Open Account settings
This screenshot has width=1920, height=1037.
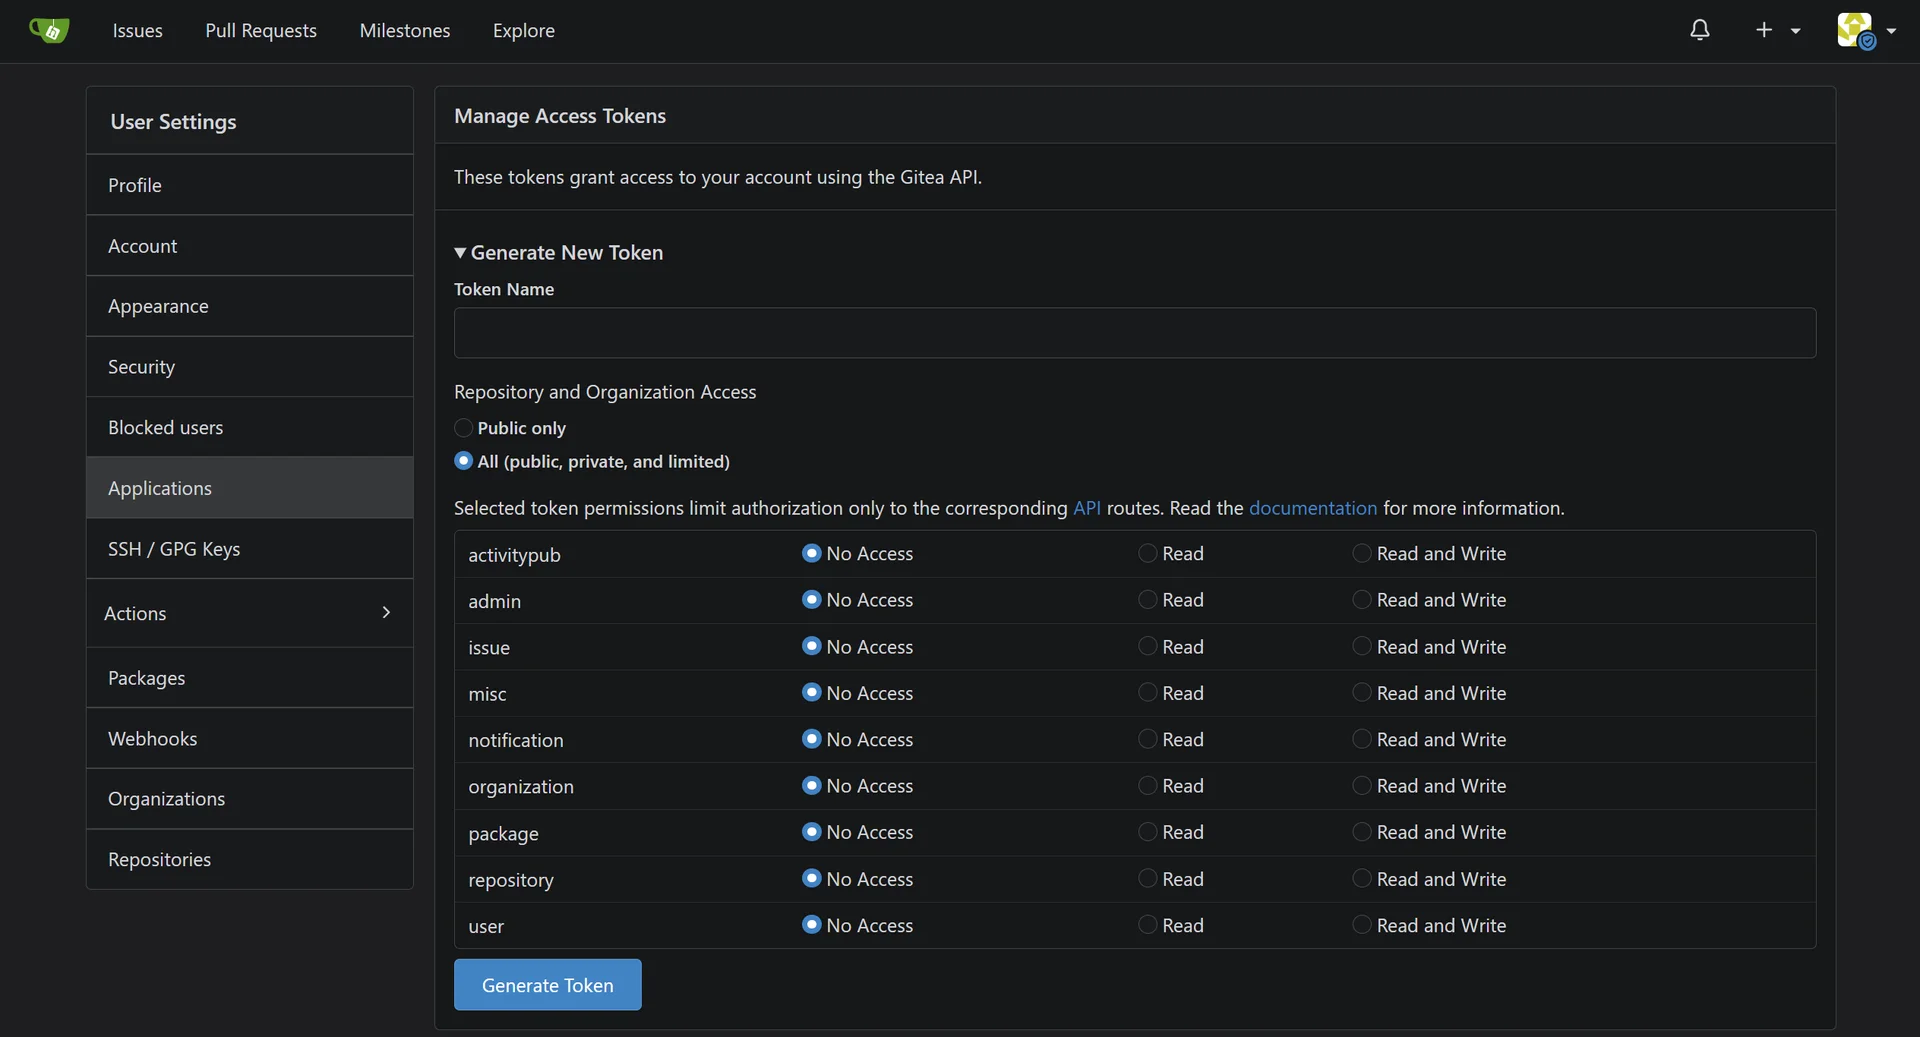(x=249, y=246)
